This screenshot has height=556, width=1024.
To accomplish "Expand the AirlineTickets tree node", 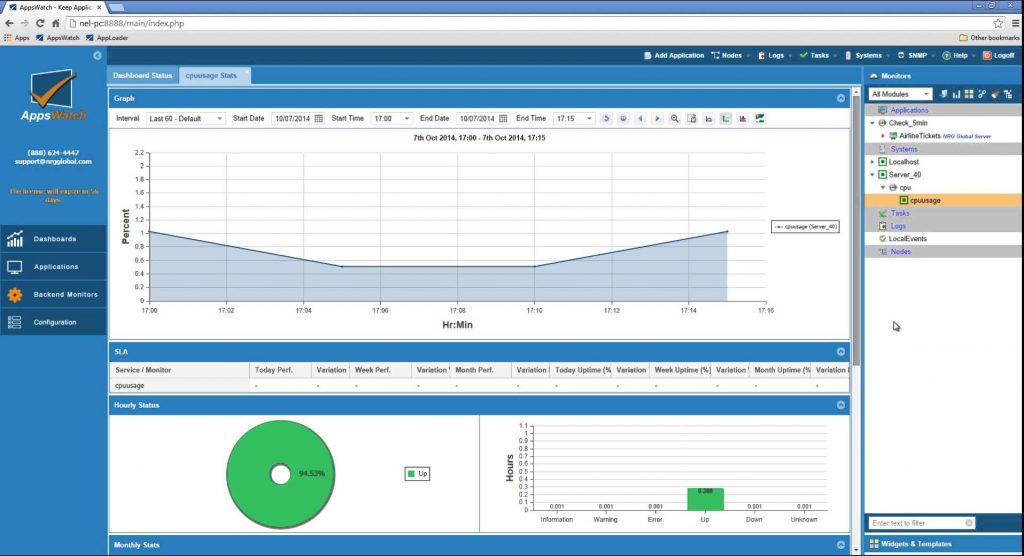I will 883,136.
